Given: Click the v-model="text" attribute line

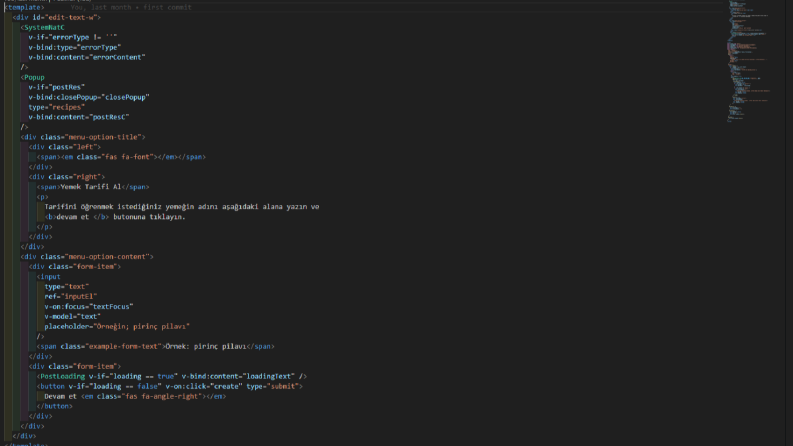Looking at the screenshot, I should coord(73,317).
